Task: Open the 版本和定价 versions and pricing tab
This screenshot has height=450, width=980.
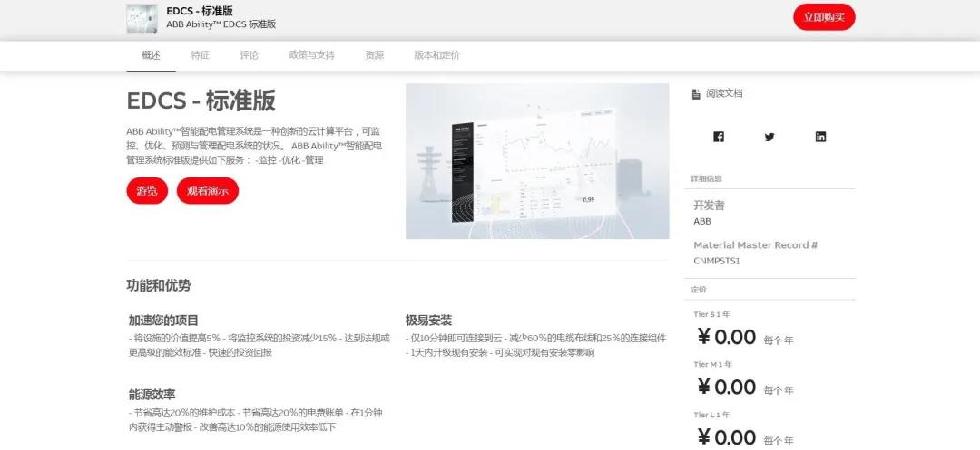Action: click(x=436, y=55)
